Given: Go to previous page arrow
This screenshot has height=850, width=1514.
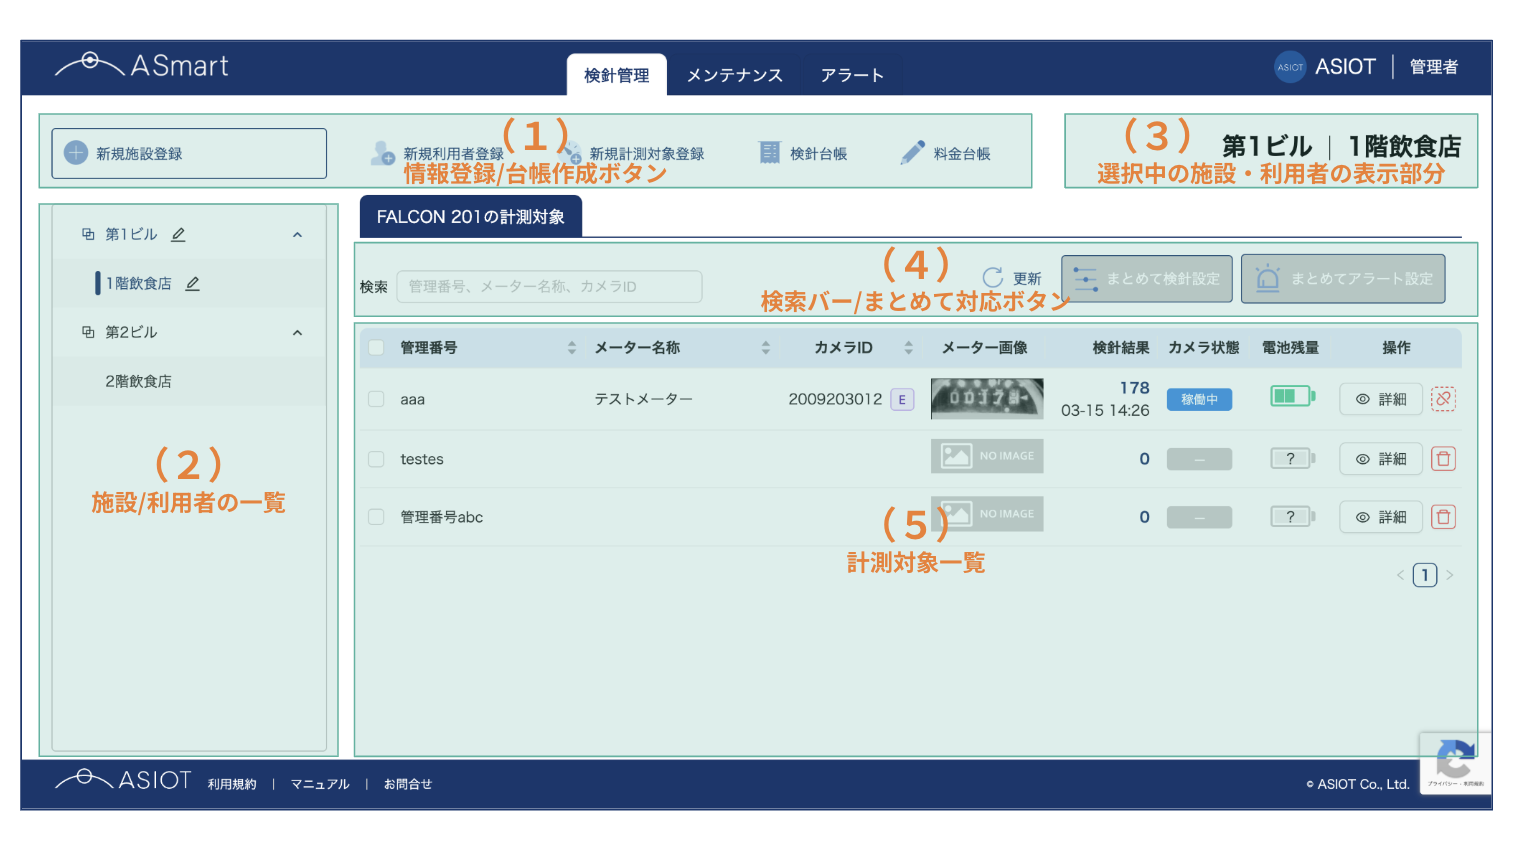Looking at the screenshot, I should 1400,575.
